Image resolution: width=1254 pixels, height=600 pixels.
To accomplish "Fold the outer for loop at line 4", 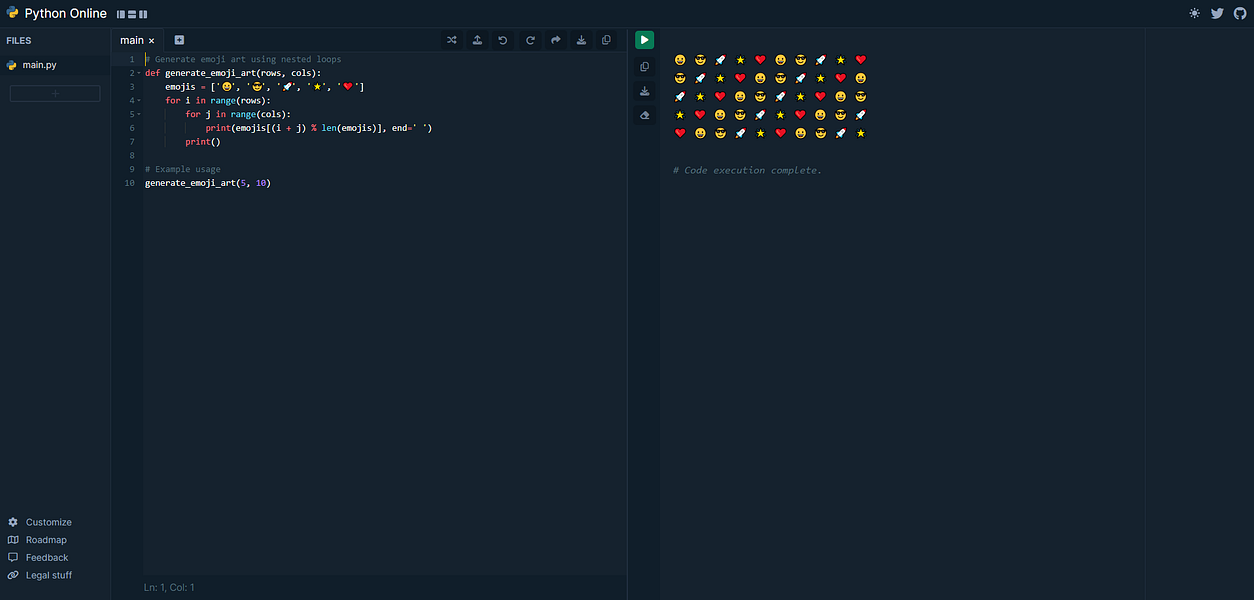I will 138,100.
